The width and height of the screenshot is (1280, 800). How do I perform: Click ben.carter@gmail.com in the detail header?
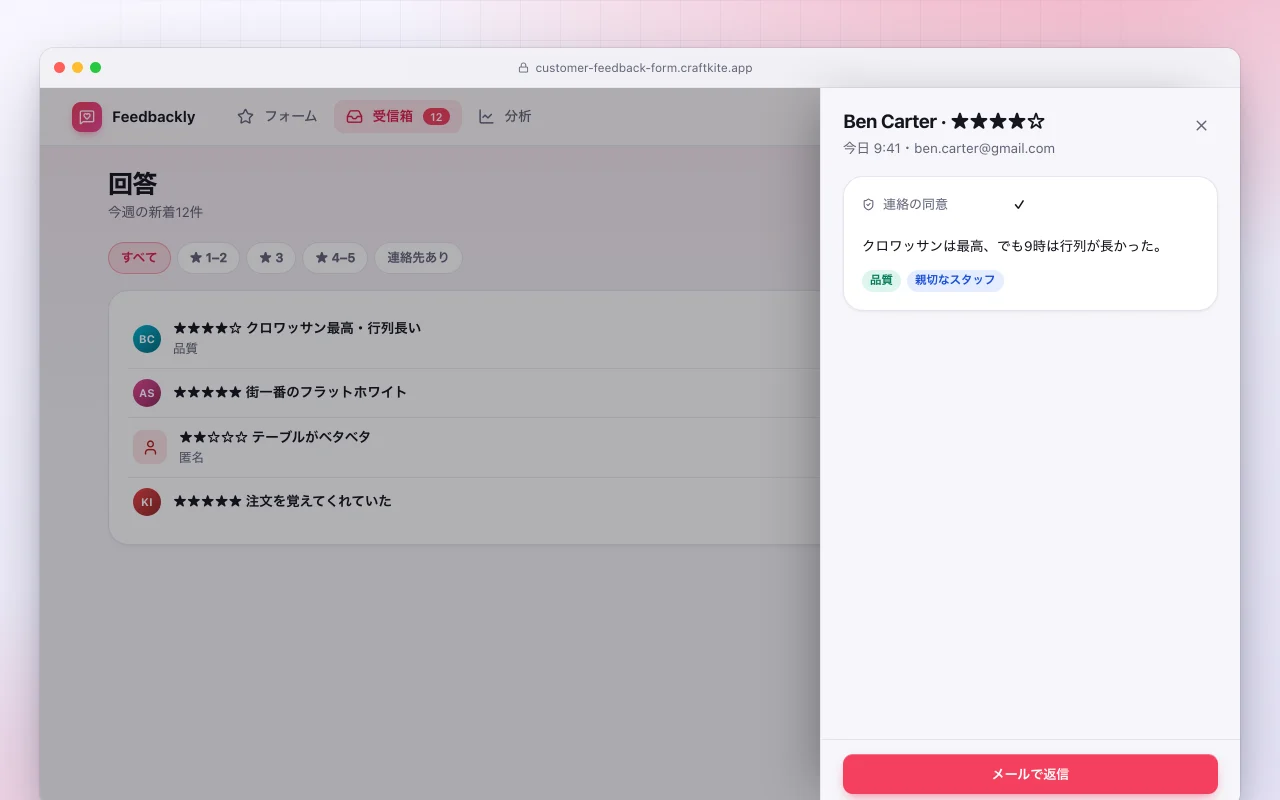[984, 148]
